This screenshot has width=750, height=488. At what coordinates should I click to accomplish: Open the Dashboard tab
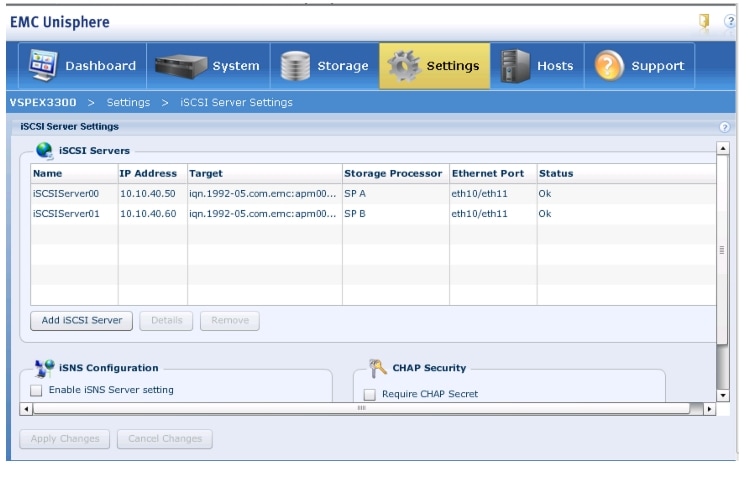click(82, 66)
